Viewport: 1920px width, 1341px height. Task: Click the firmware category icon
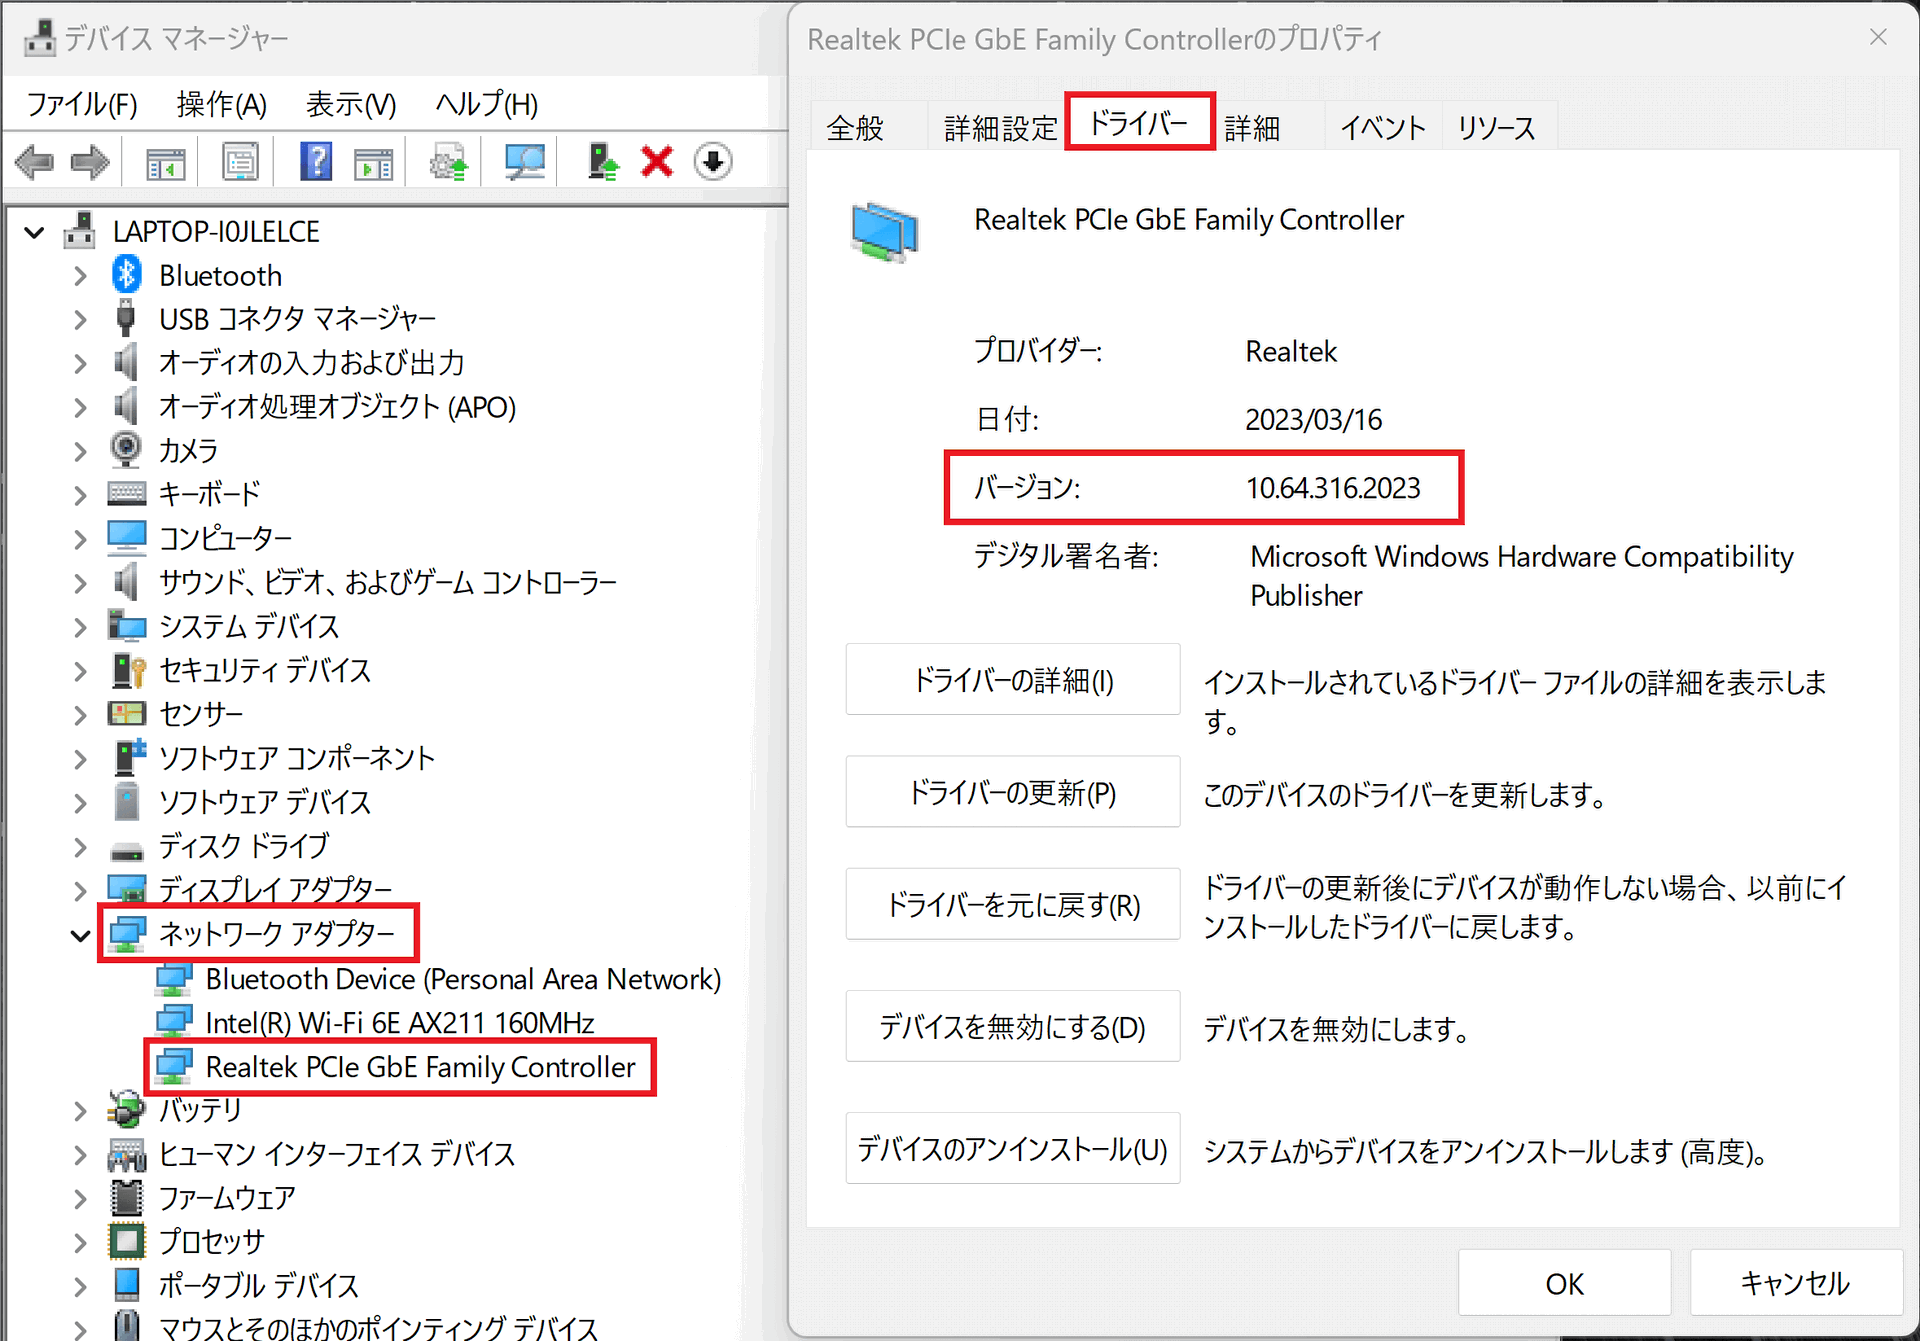point(127,1197)
